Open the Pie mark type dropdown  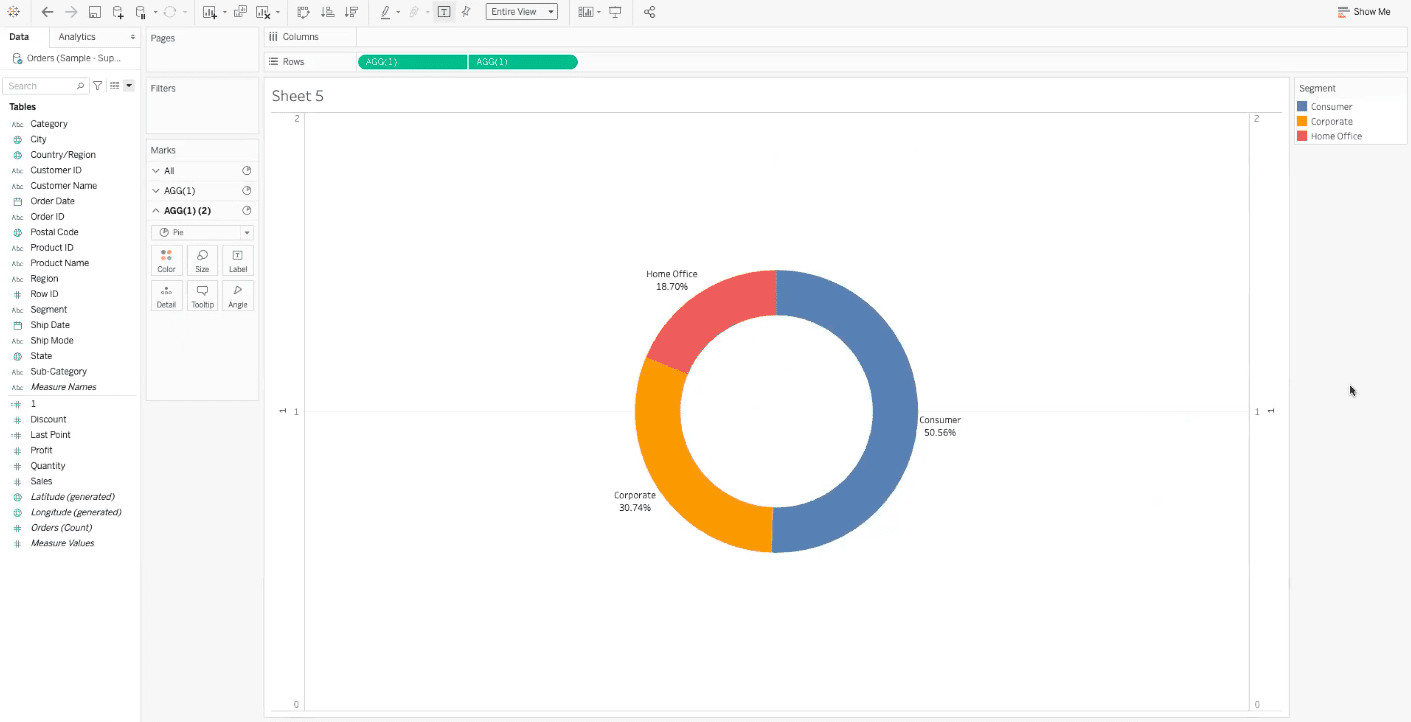tap(202, 232)
